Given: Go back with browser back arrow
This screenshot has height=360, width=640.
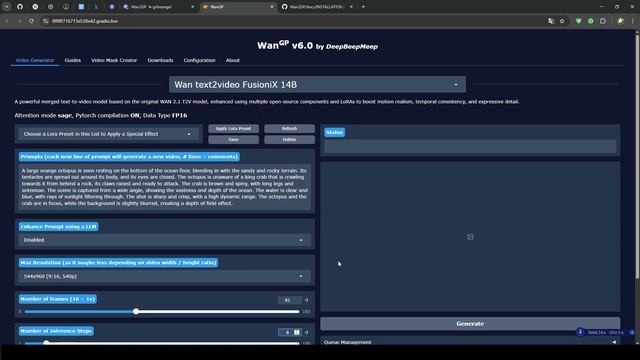Looking at the screenshot, I should (x=7, y=21).
